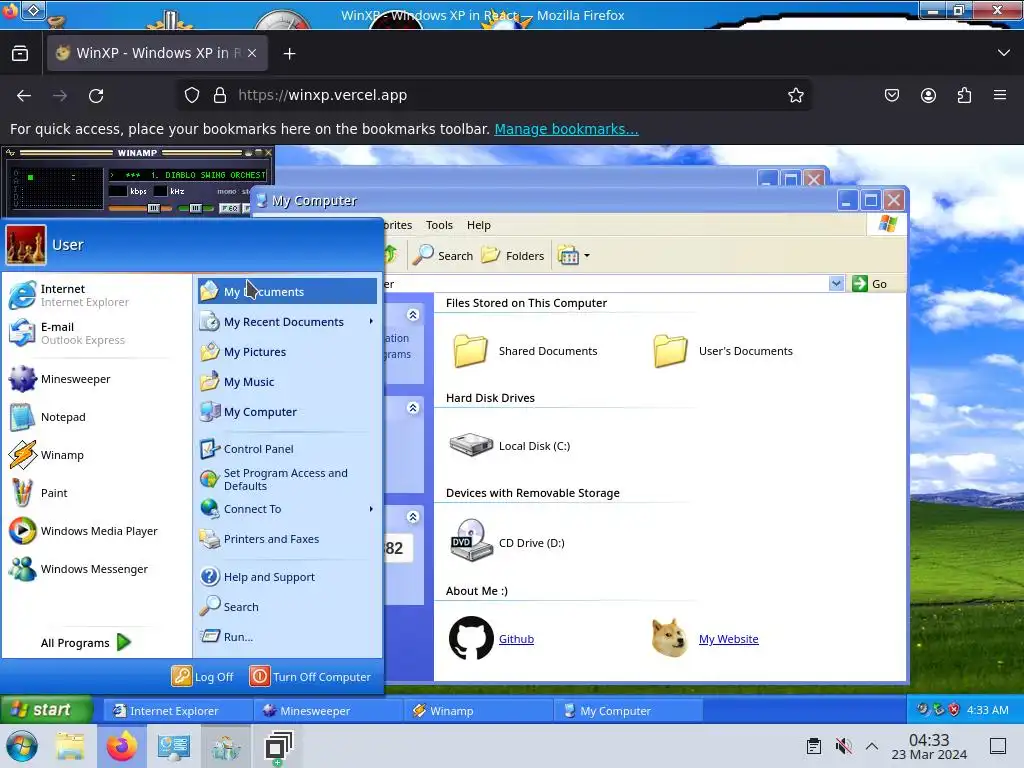This screenshot has width=1024, height=768.
Task: Bookmark this page with star icon
Action: coord(795,95)
